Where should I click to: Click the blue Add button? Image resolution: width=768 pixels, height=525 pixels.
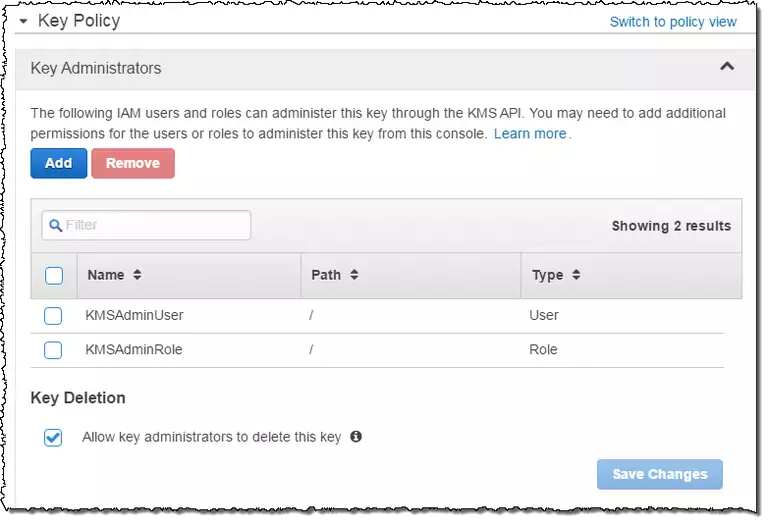click(59, 163)
